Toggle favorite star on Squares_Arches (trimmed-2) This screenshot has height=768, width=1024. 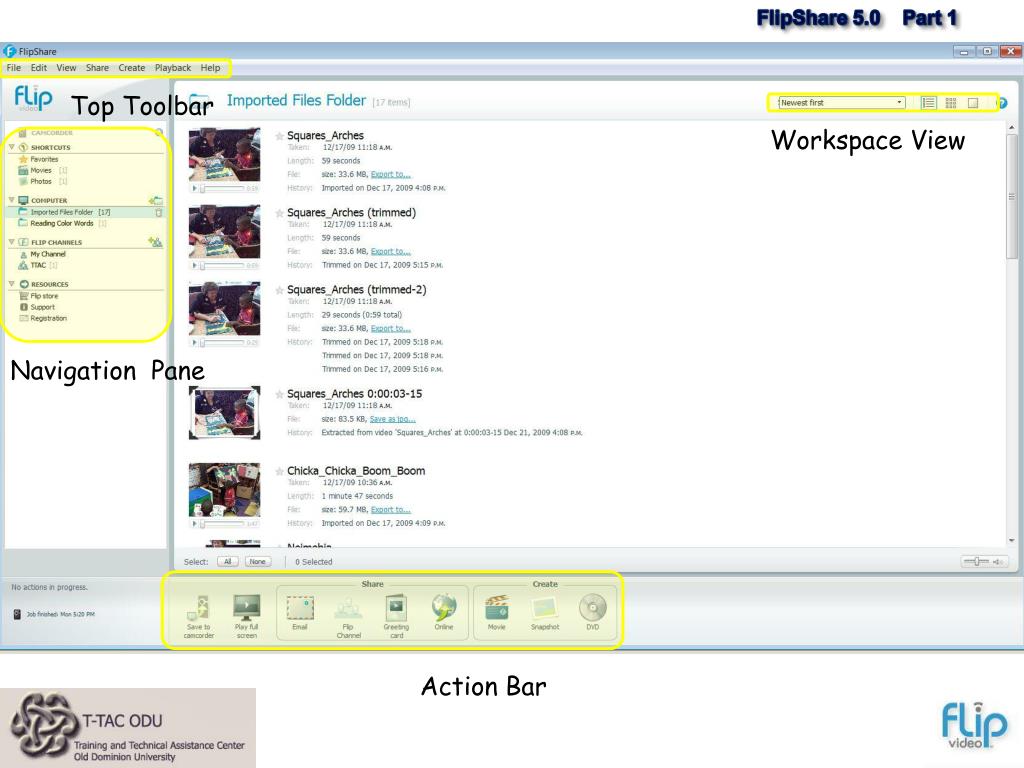[x=280, y=290]
